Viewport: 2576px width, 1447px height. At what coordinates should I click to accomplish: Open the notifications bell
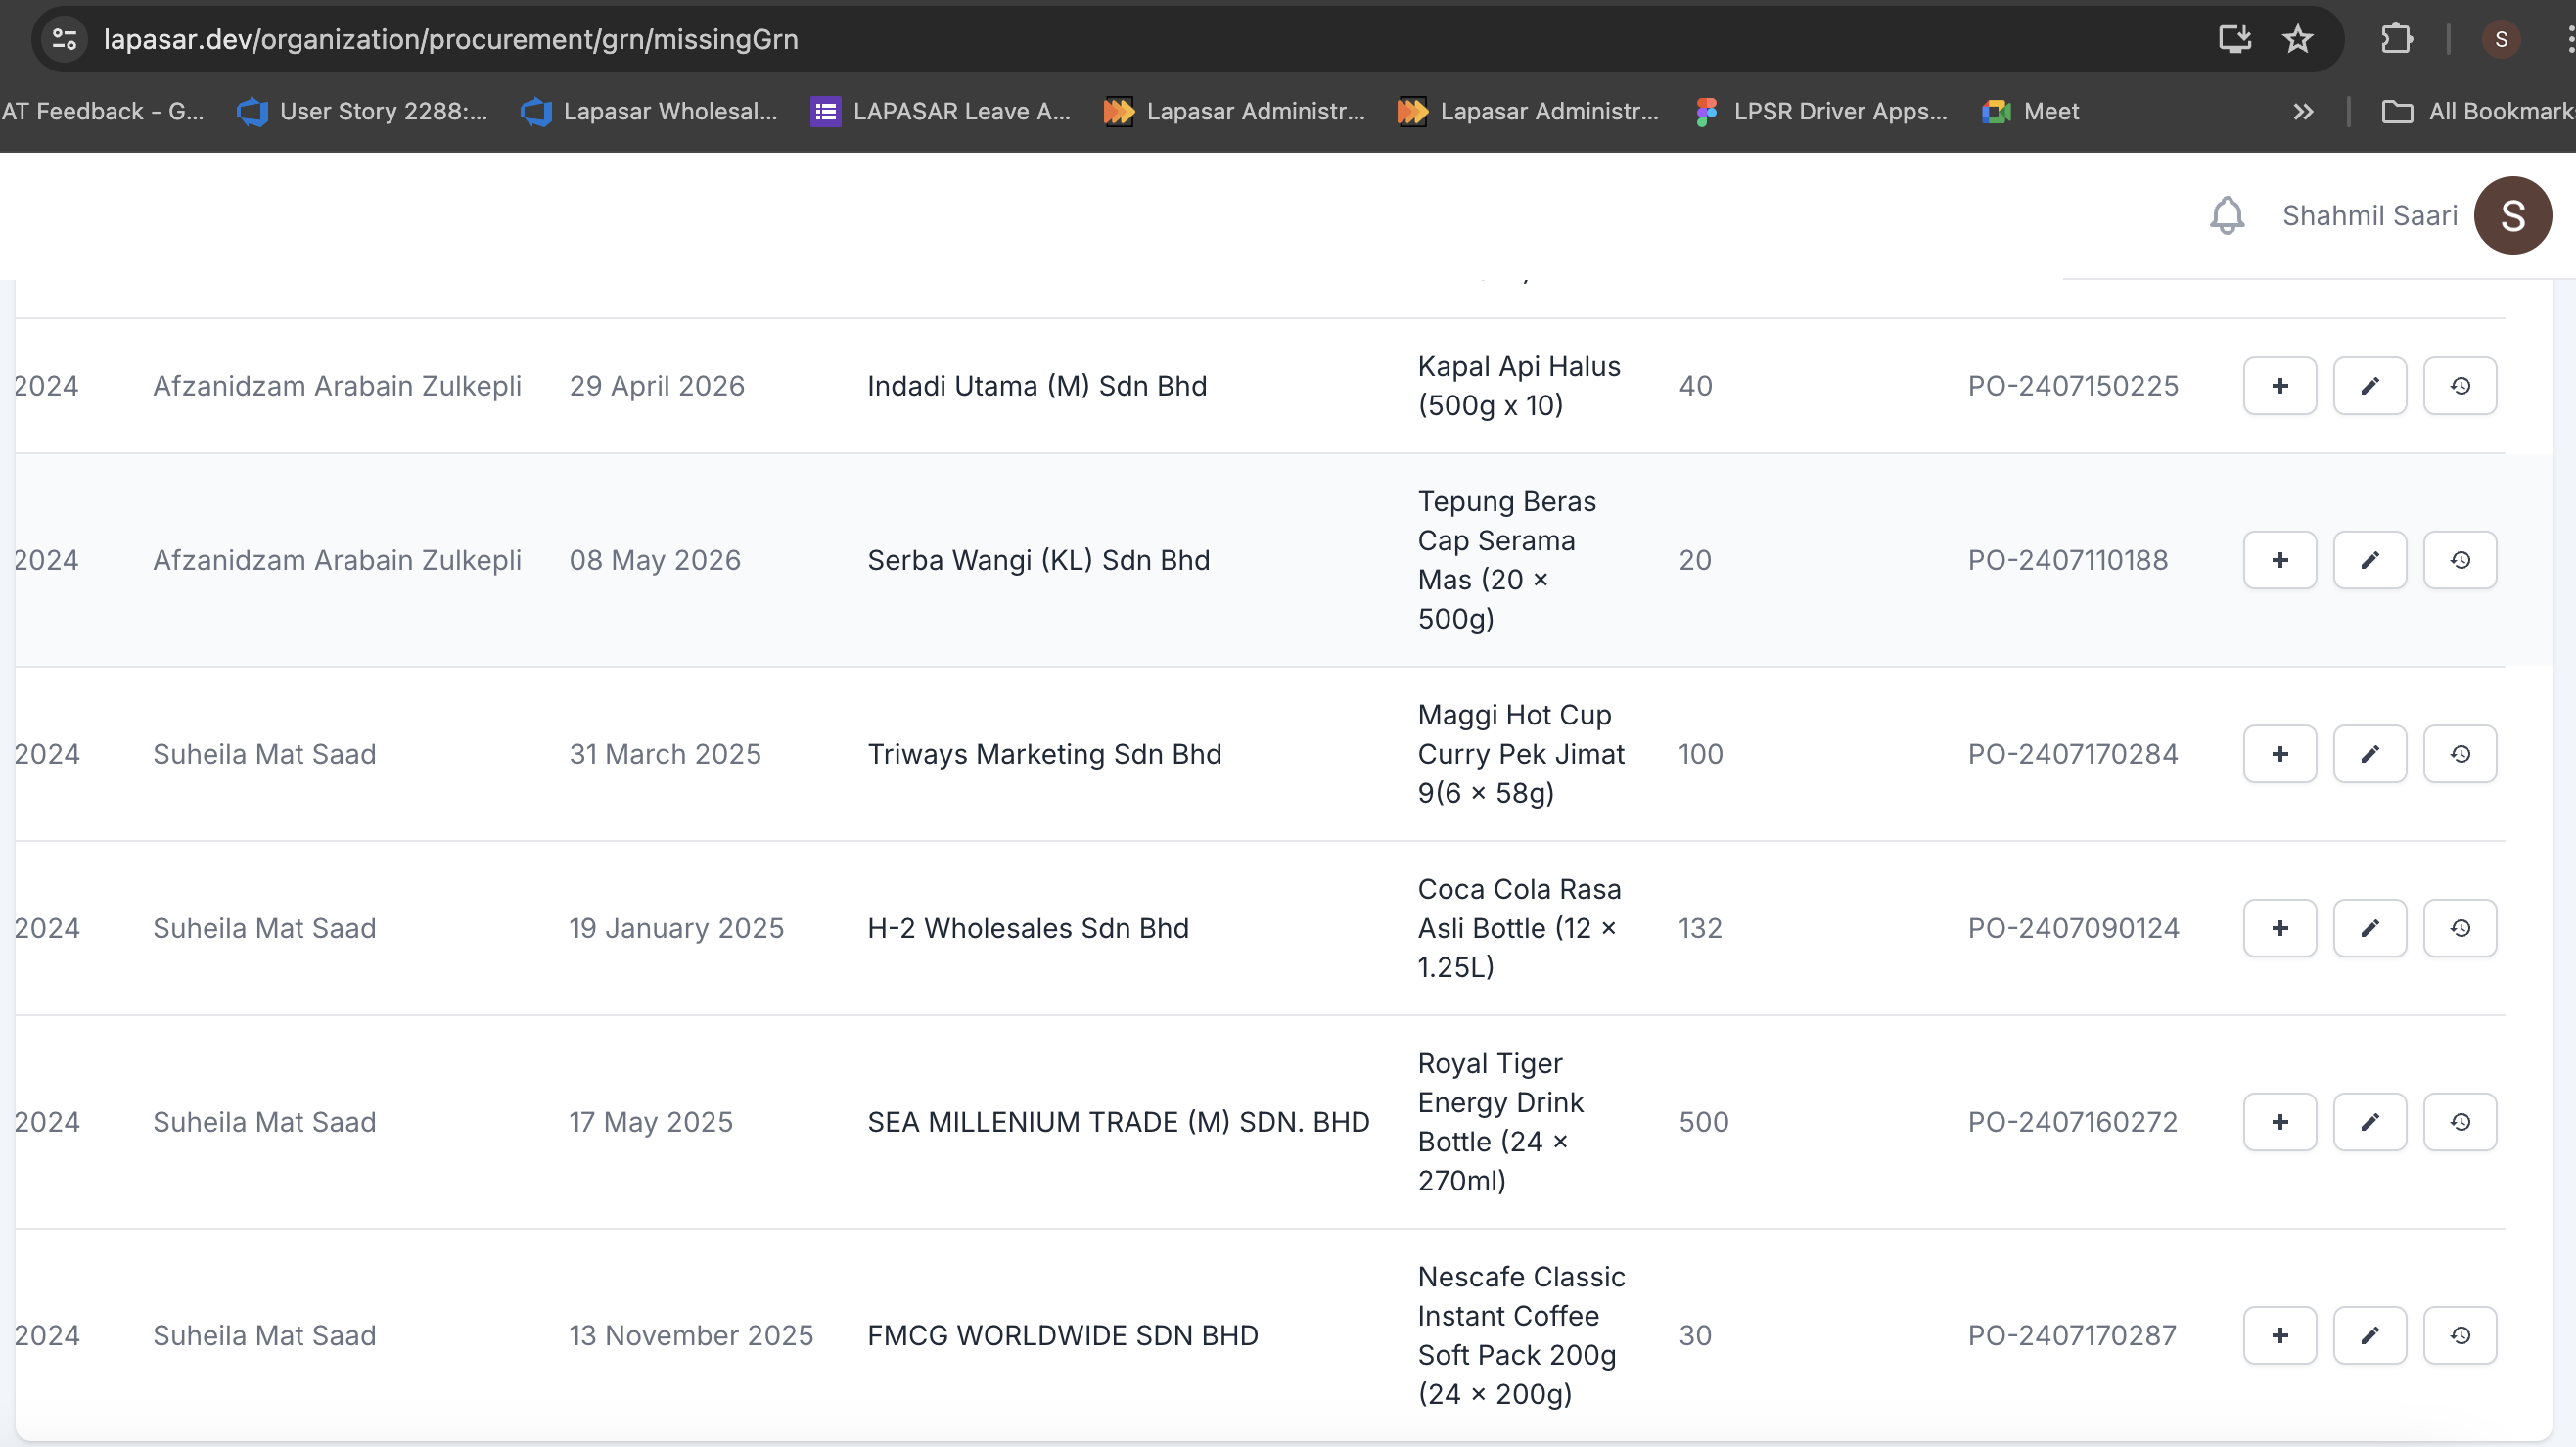2226,215
